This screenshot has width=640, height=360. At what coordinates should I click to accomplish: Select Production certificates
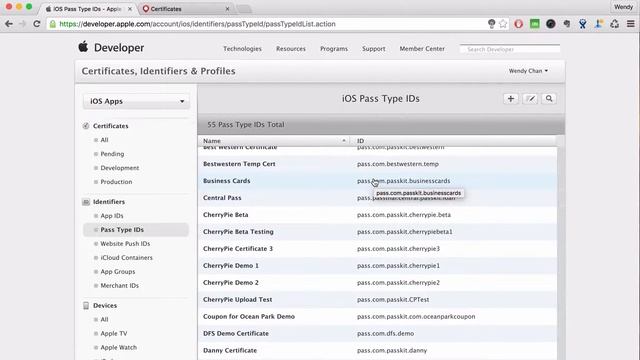pyautogui.click(x=116, y=182)
